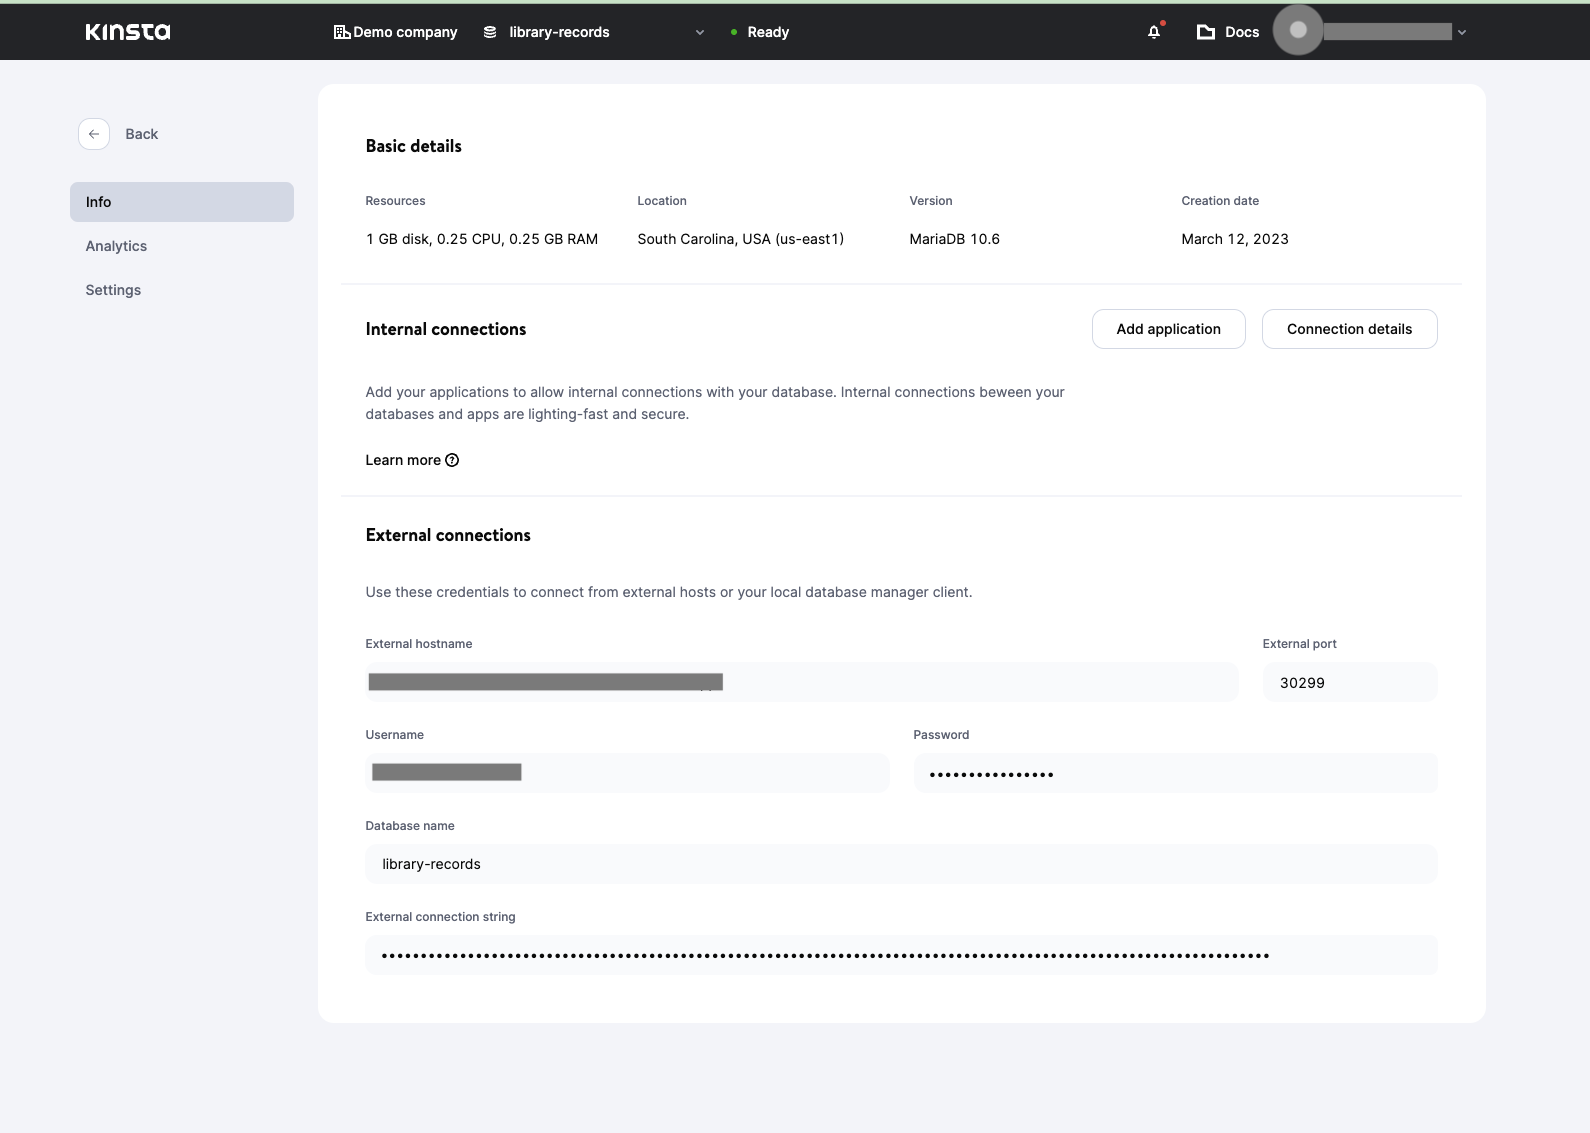Click the user avatar circle
1590x1133 pixels.
1298,30
